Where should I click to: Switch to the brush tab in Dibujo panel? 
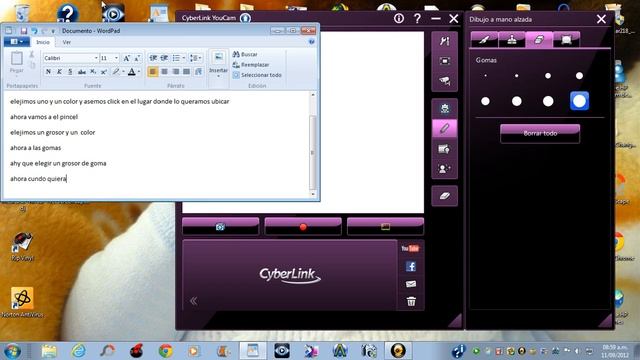[x=484, y=40]
